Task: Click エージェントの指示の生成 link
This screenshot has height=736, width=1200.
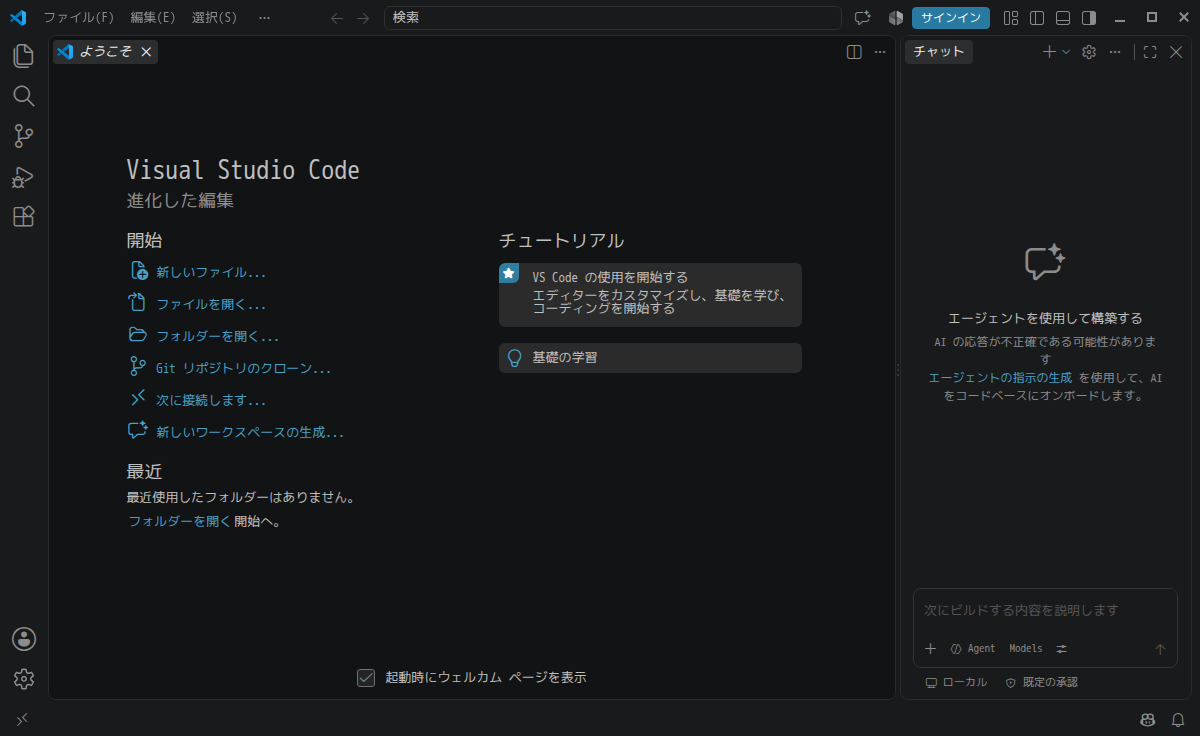Action: tap(1000, 378)
